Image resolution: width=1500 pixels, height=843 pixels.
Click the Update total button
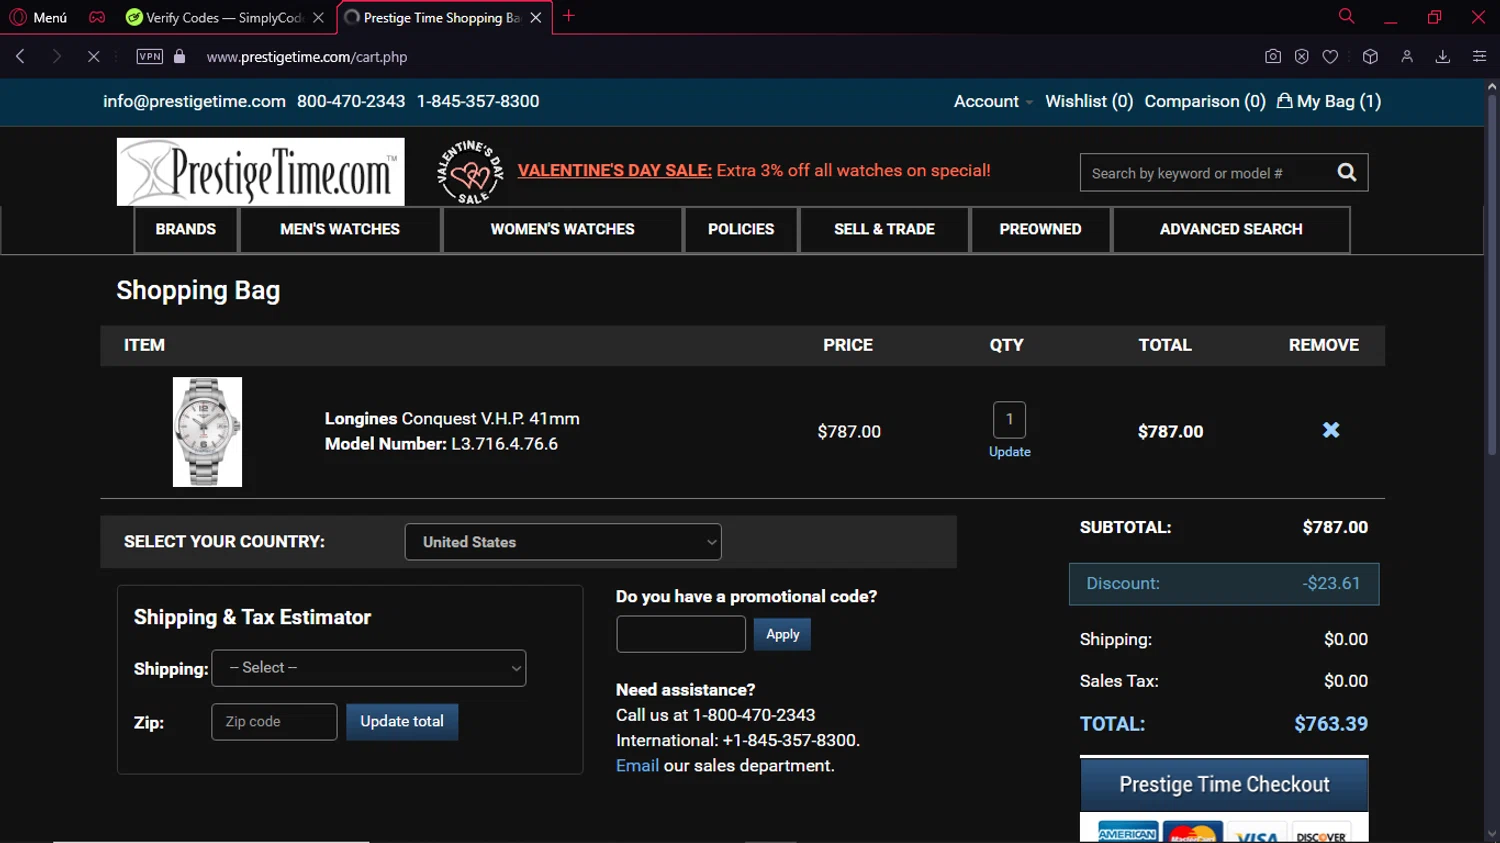click(402, 722)
